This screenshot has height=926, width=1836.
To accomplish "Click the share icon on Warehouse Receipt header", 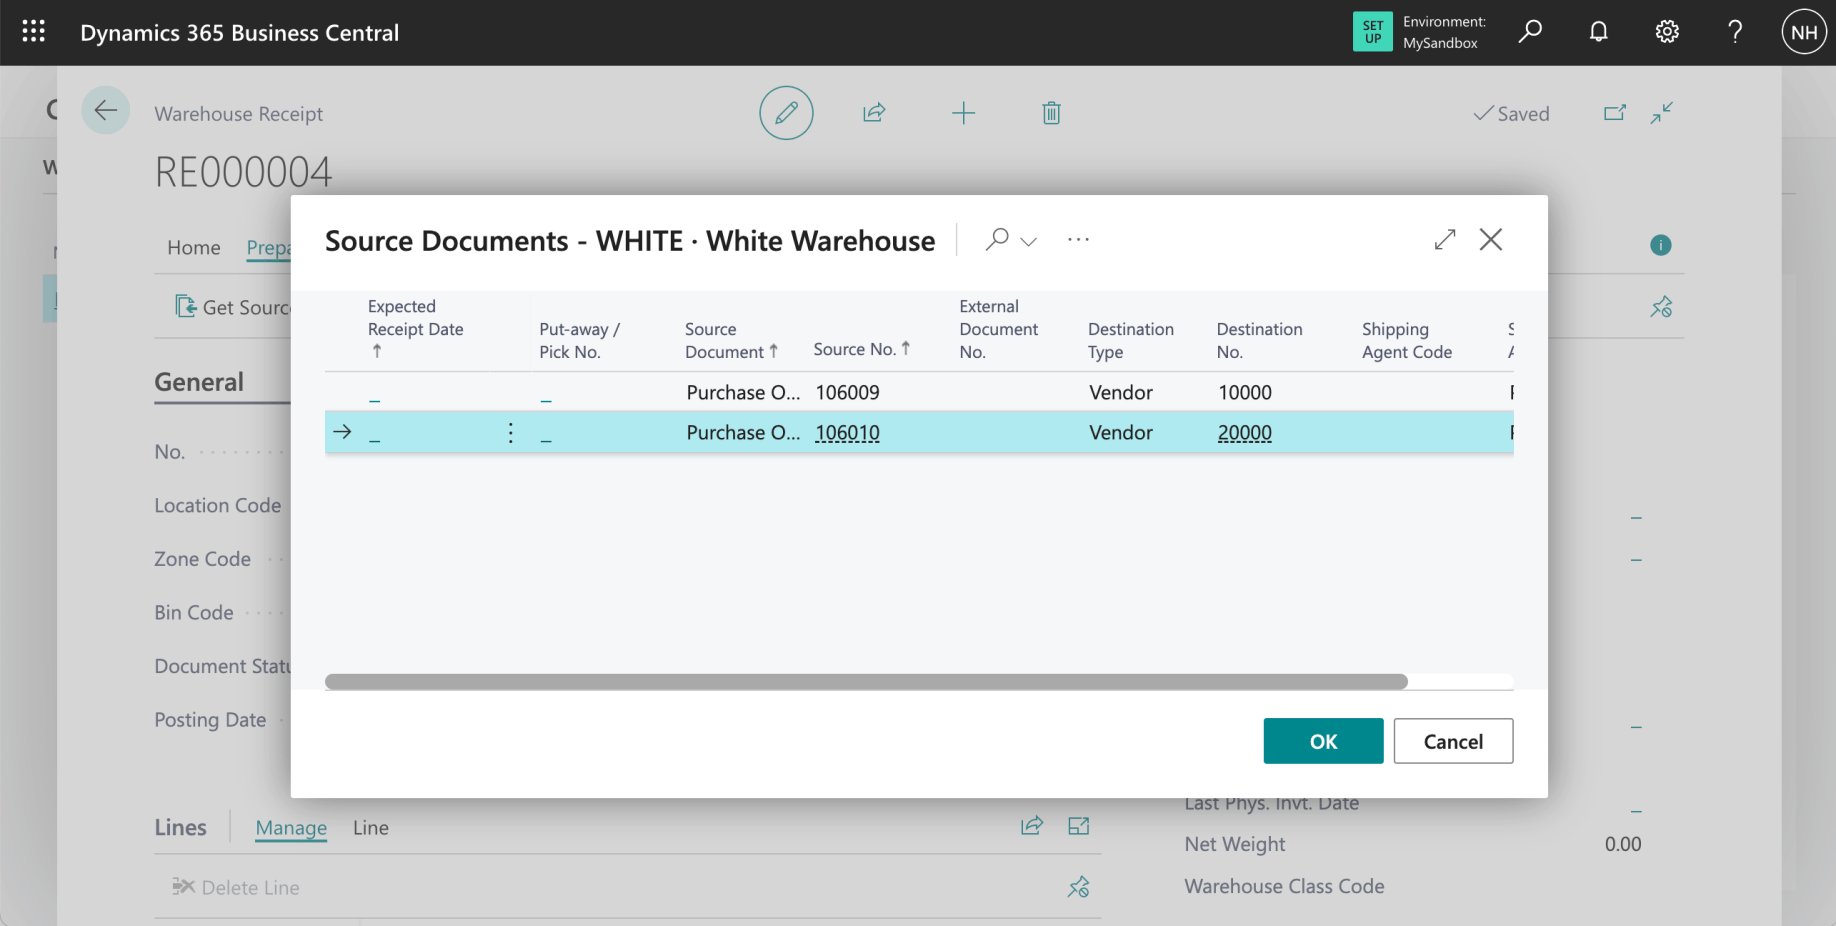I will click(x=874, y=113).
